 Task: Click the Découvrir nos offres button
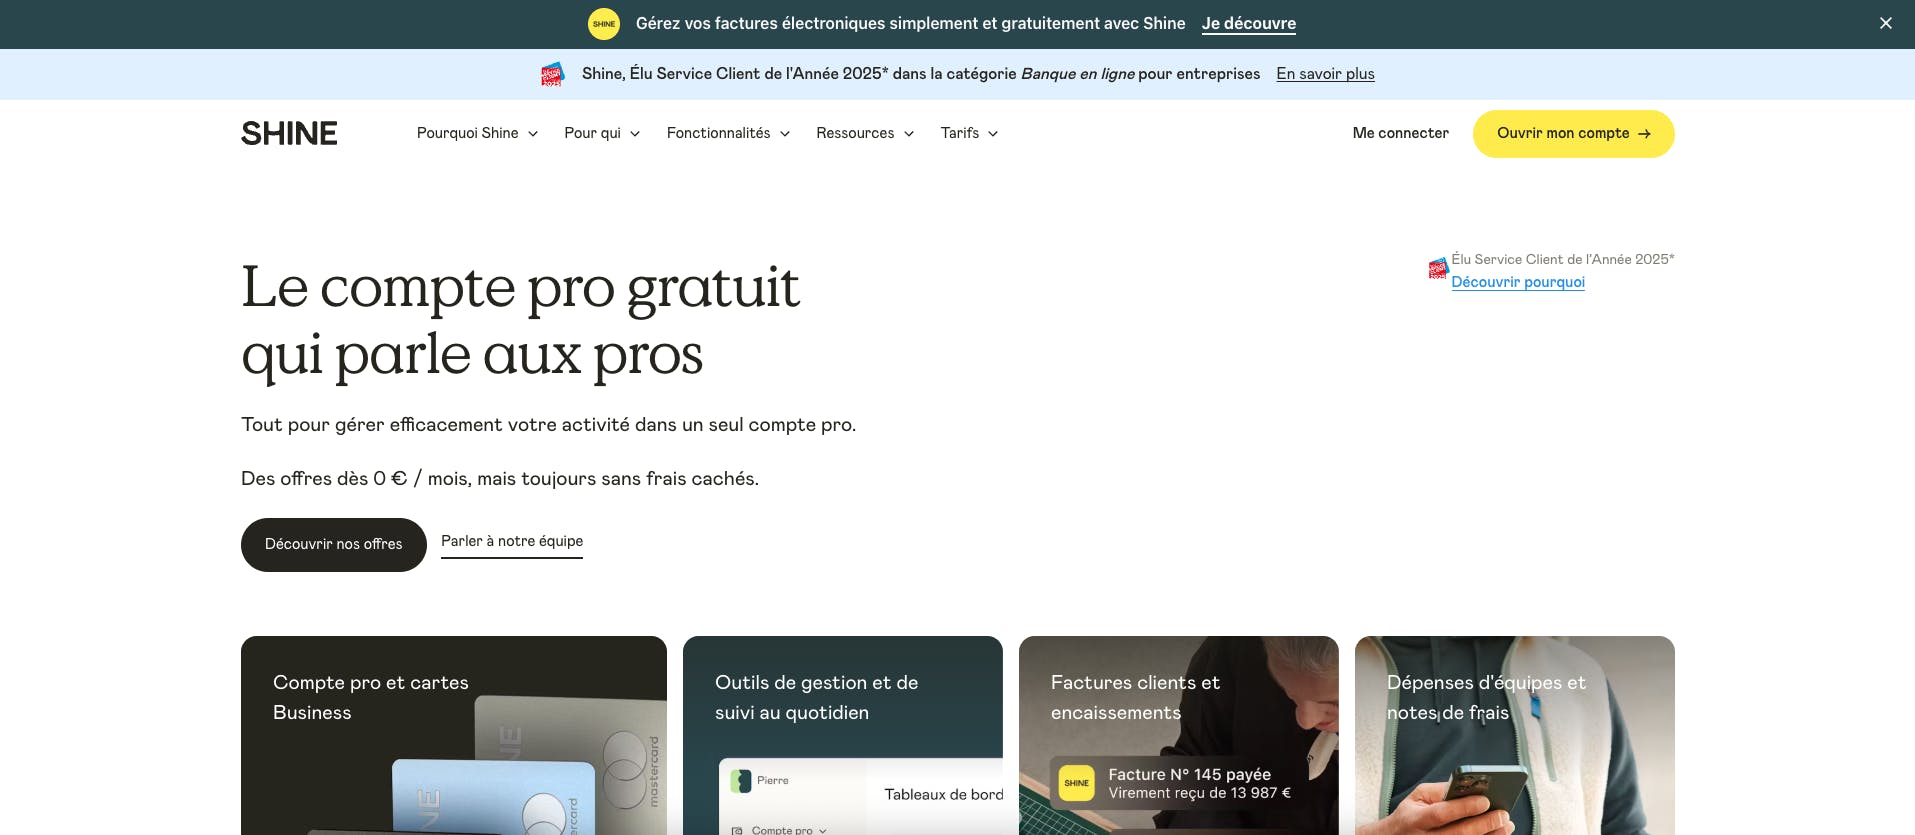334,545
